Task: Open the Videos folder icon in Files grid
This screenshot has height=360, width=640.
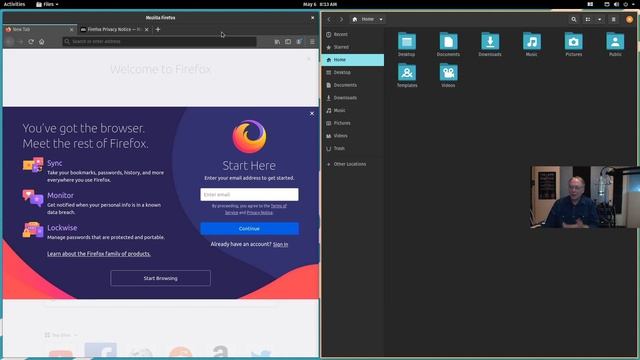Action: coord(448,72)
